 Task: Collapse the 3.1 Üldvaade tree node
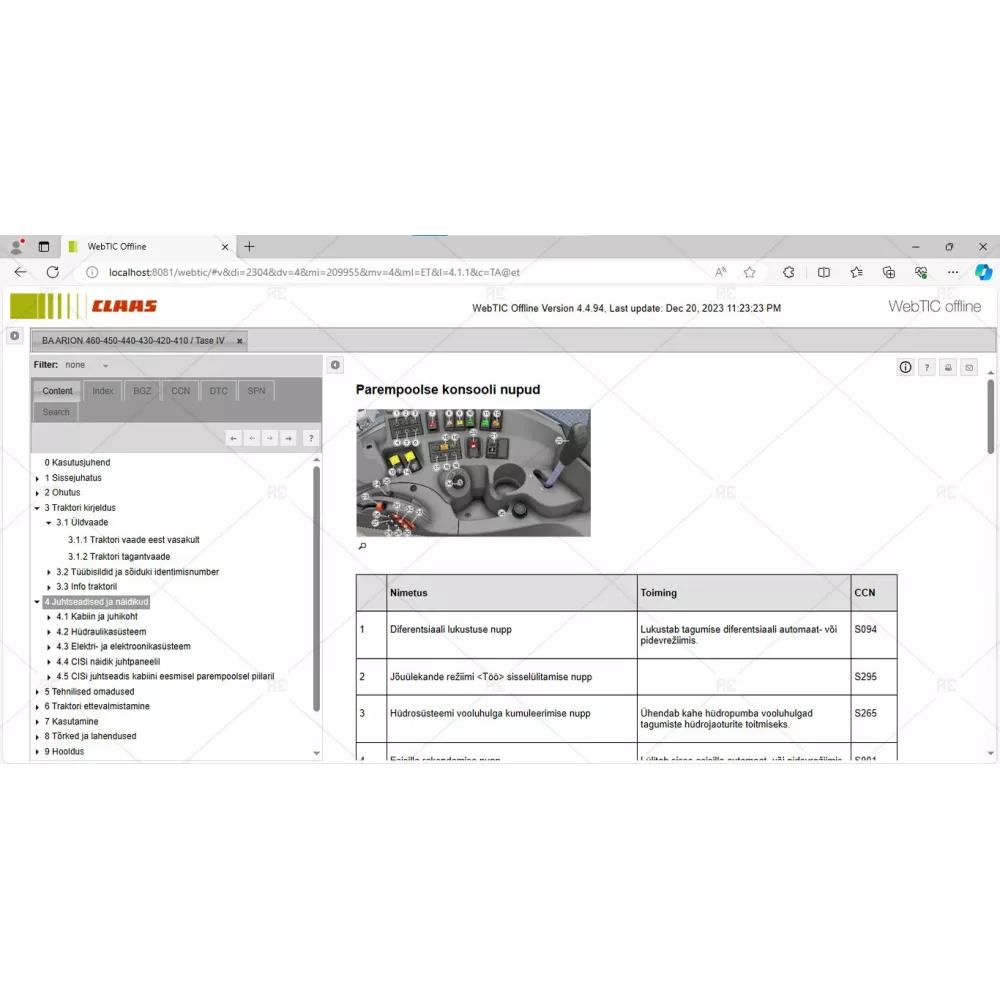[48, 523]
